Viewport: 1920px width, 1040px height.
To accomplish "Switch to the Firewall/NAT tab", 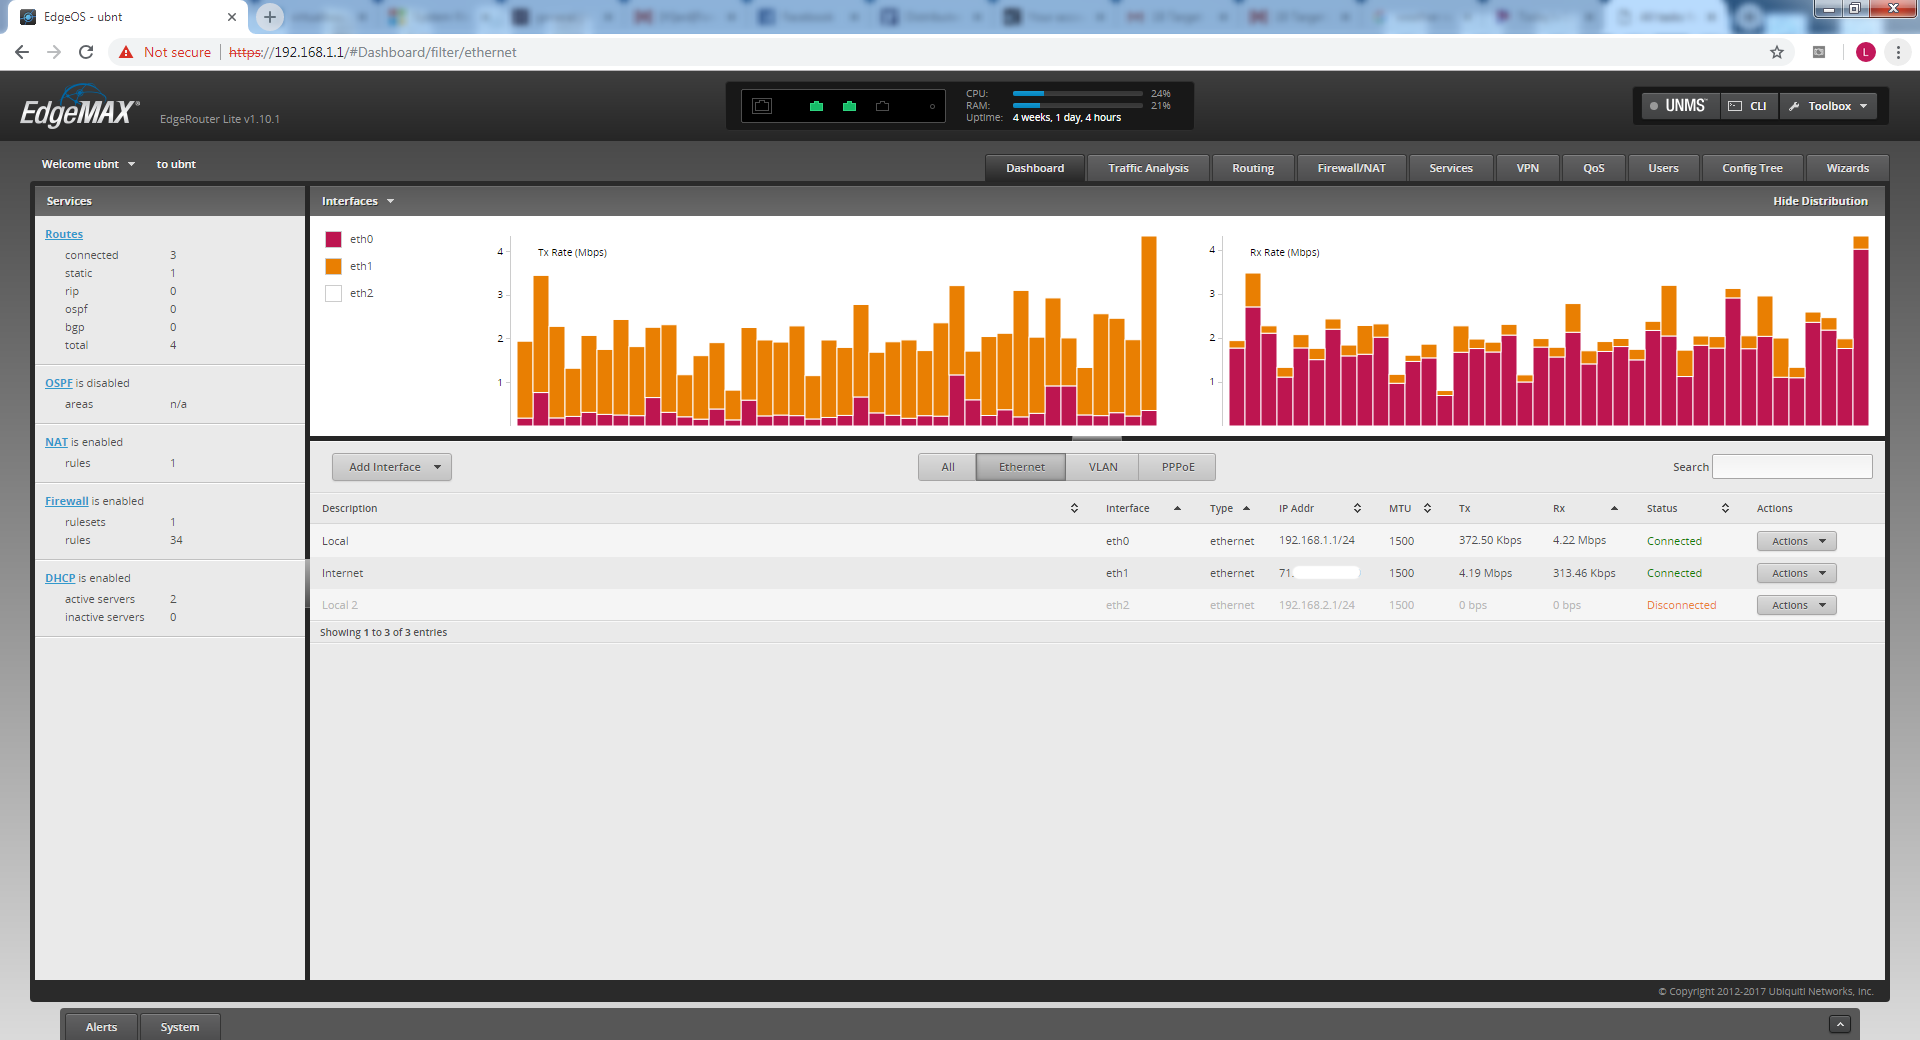I will 1351,168.
